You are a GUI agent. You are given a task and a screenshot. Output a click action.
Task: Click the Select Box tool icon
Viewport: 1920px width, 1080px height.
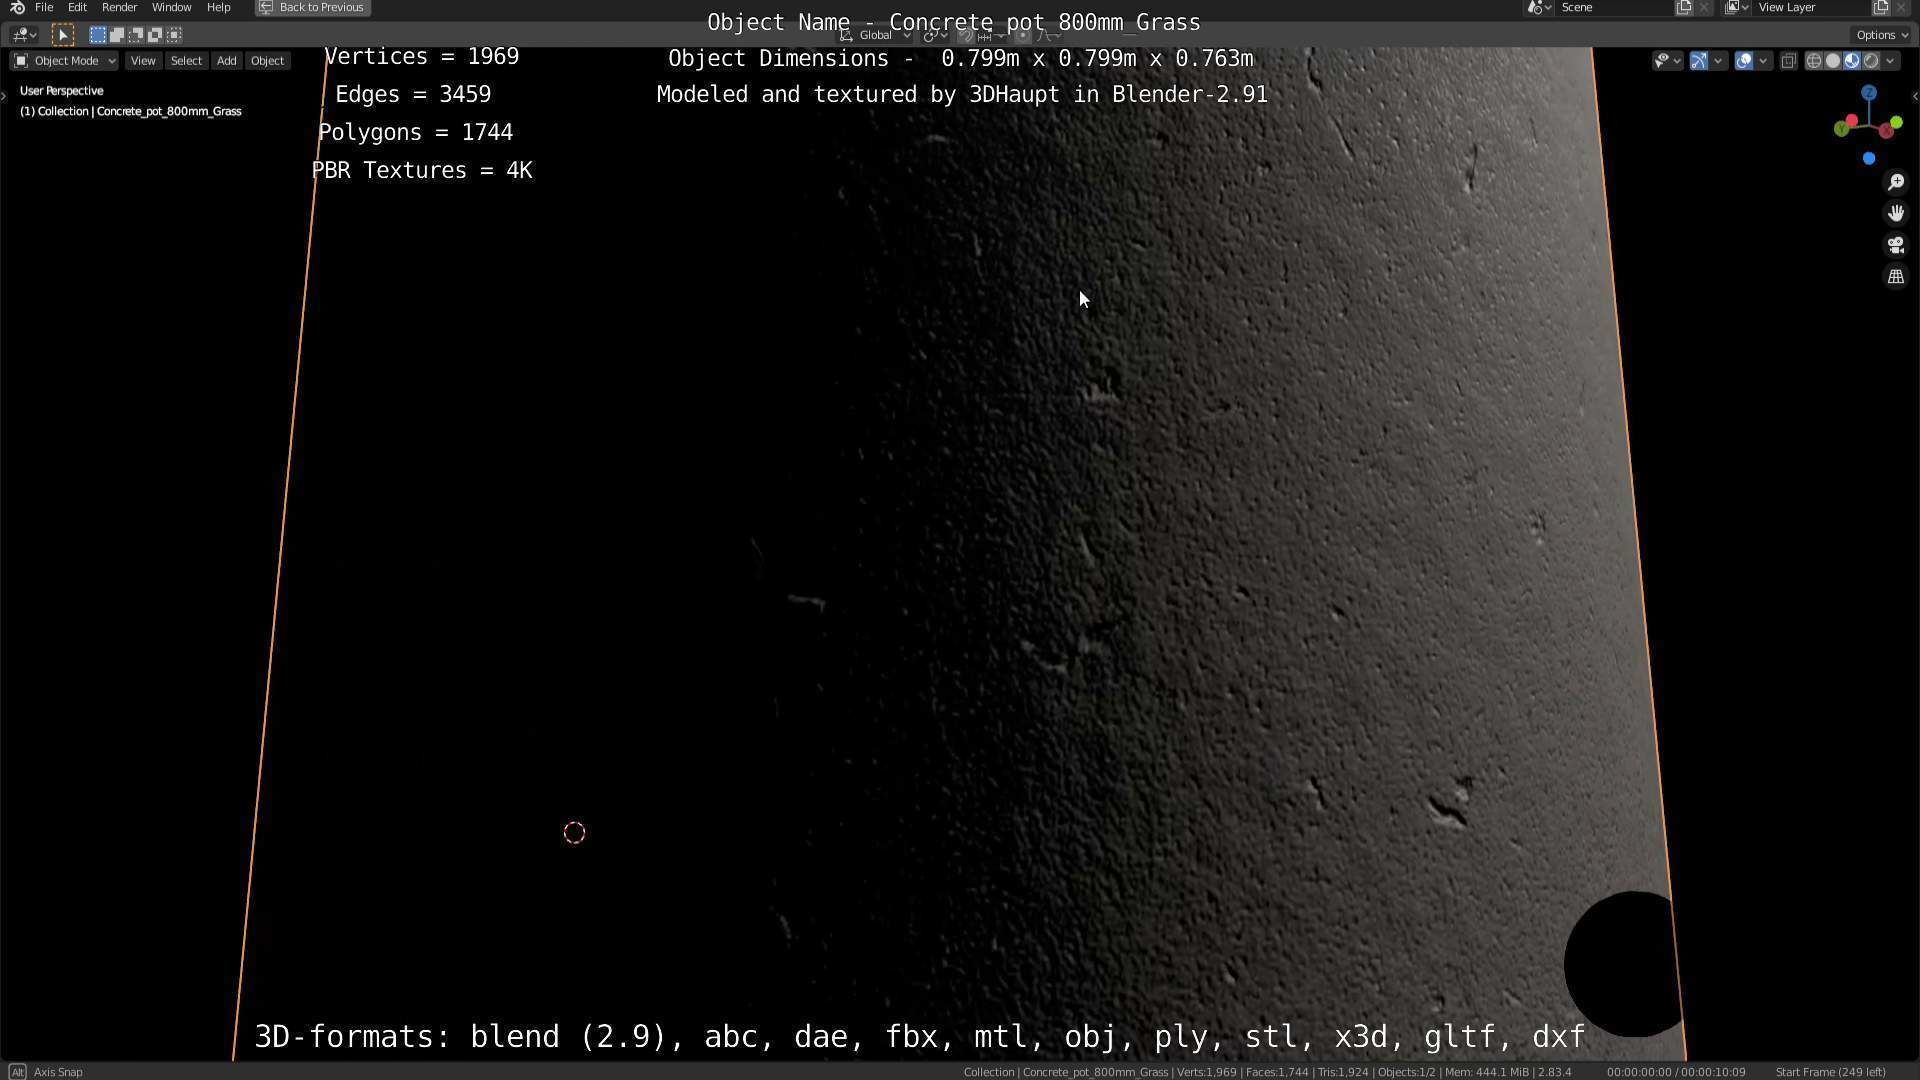coord(62,35)
